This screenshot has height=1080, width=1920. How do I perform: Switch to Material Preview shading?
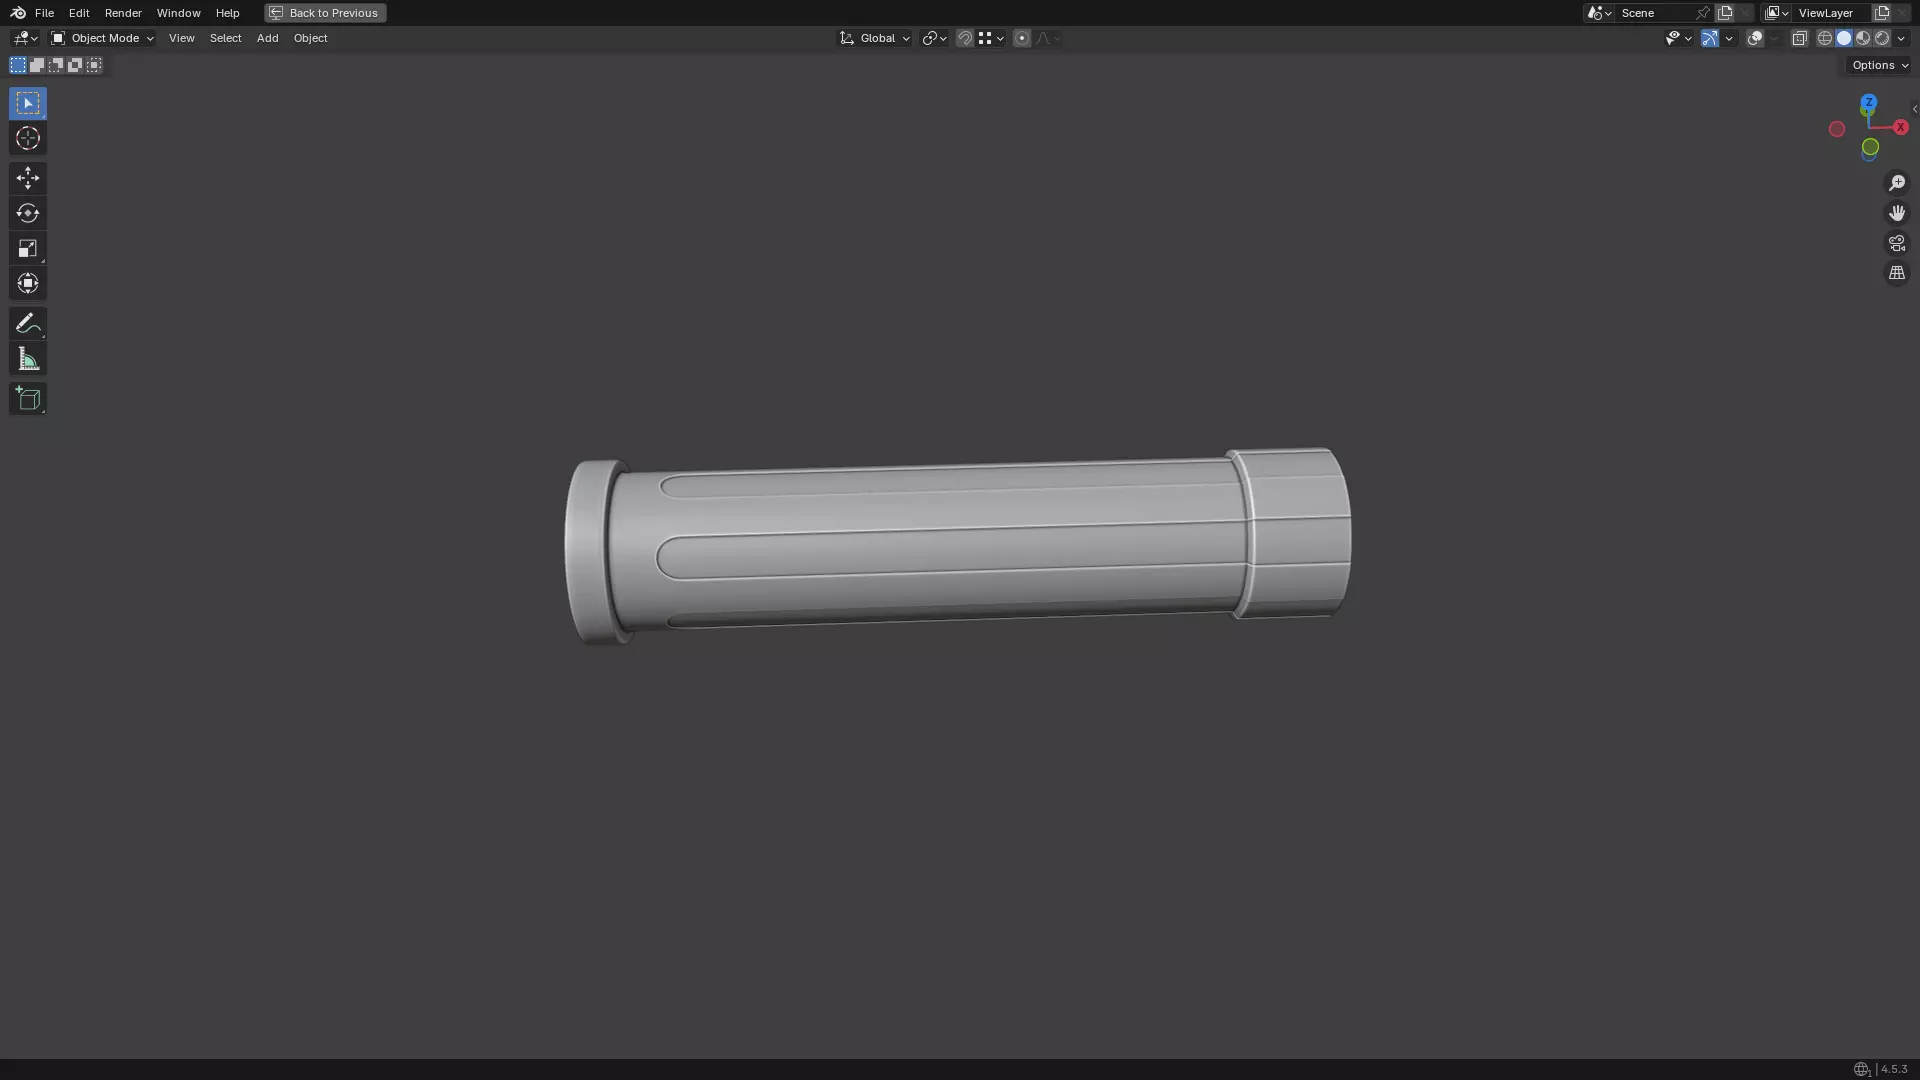[1863, 38]
